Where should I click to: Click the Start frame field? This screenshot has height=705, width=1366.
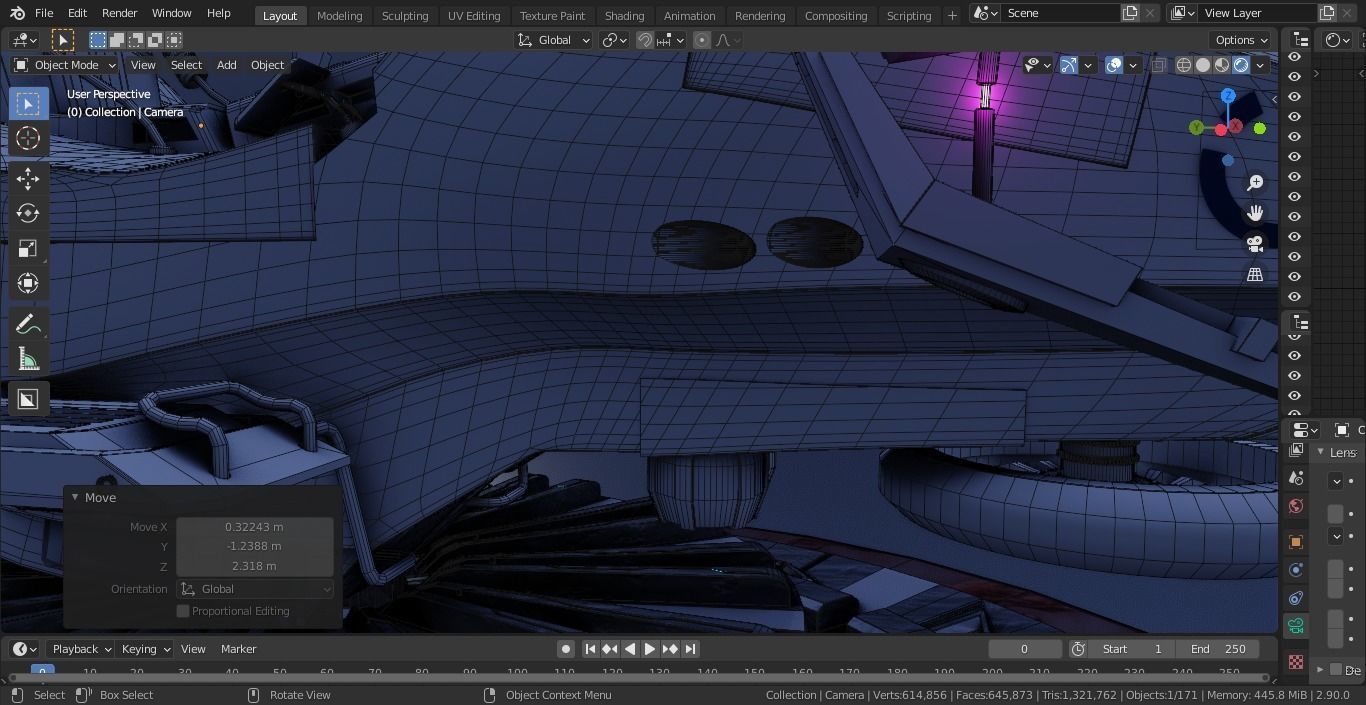[x=1132, y=649]
